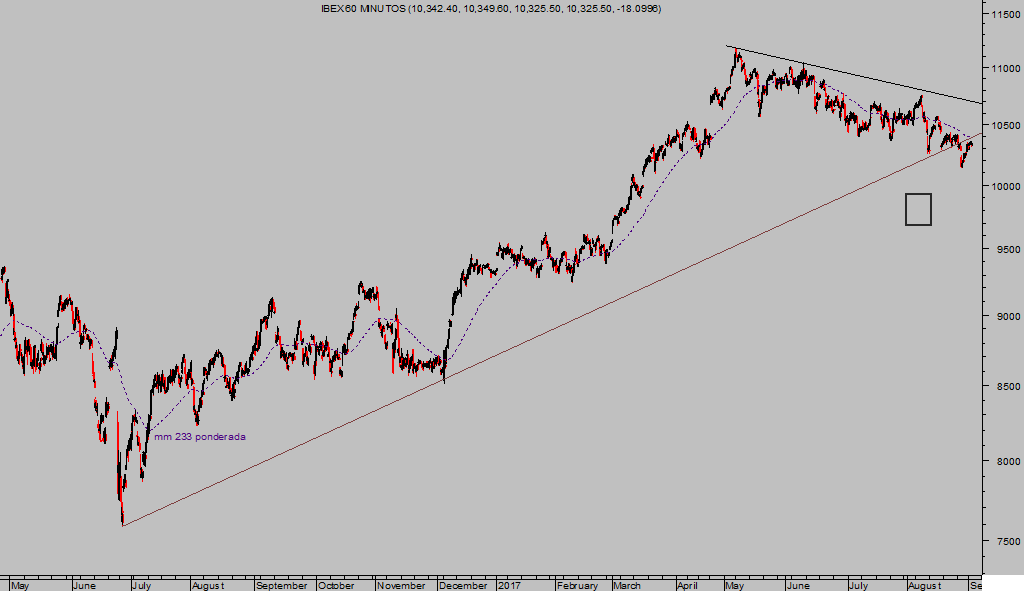Select April on the time axis
Viewport: 1024px width, 591px height.
click(688, 585)
